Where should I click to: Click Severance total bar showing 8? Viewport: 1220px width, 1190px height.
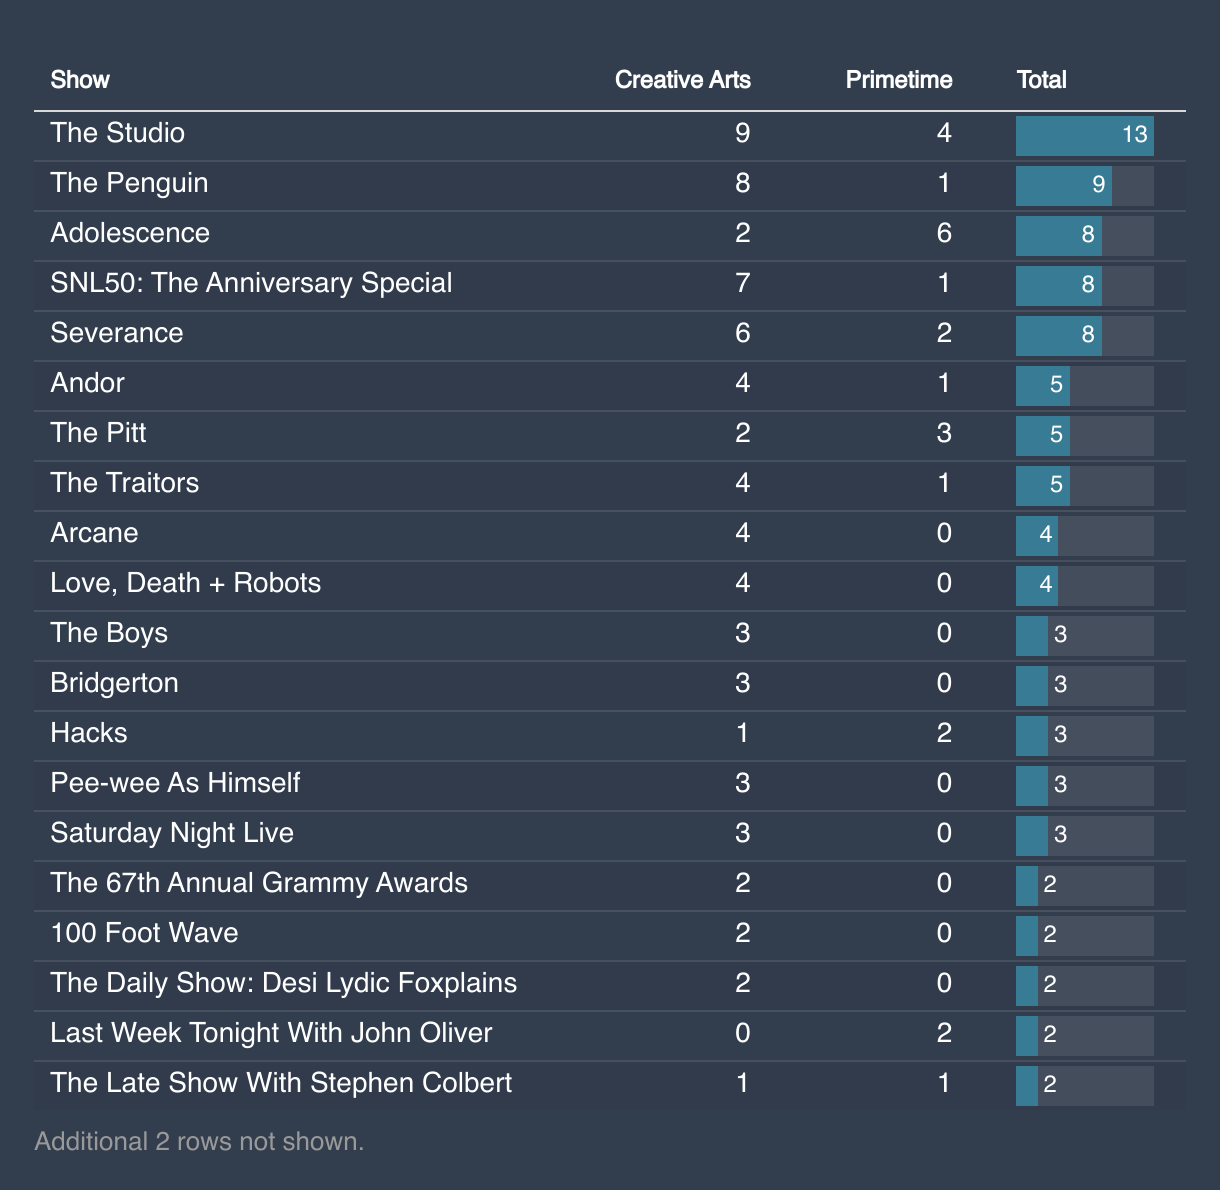coord(1085,336)
